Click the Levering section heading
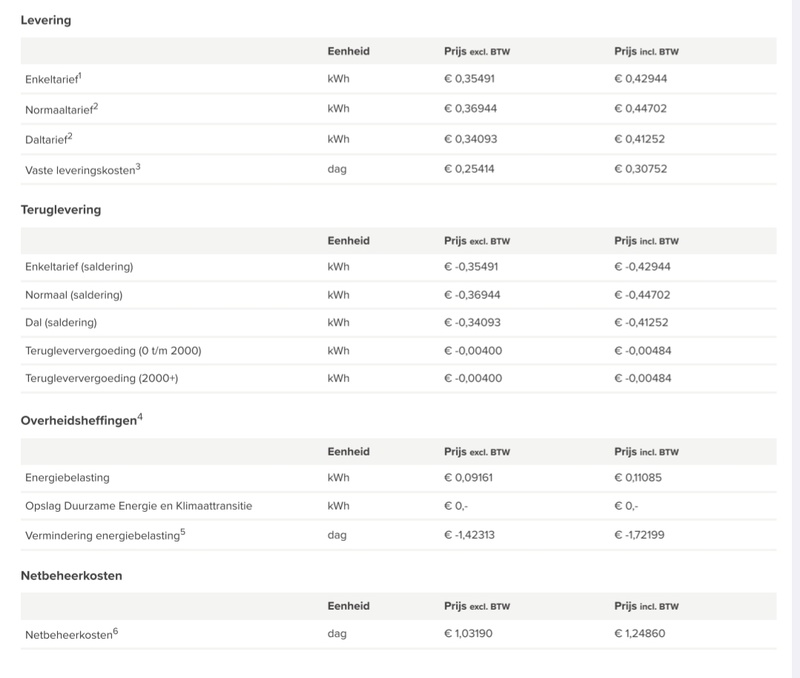 click(x=46, y=20)
